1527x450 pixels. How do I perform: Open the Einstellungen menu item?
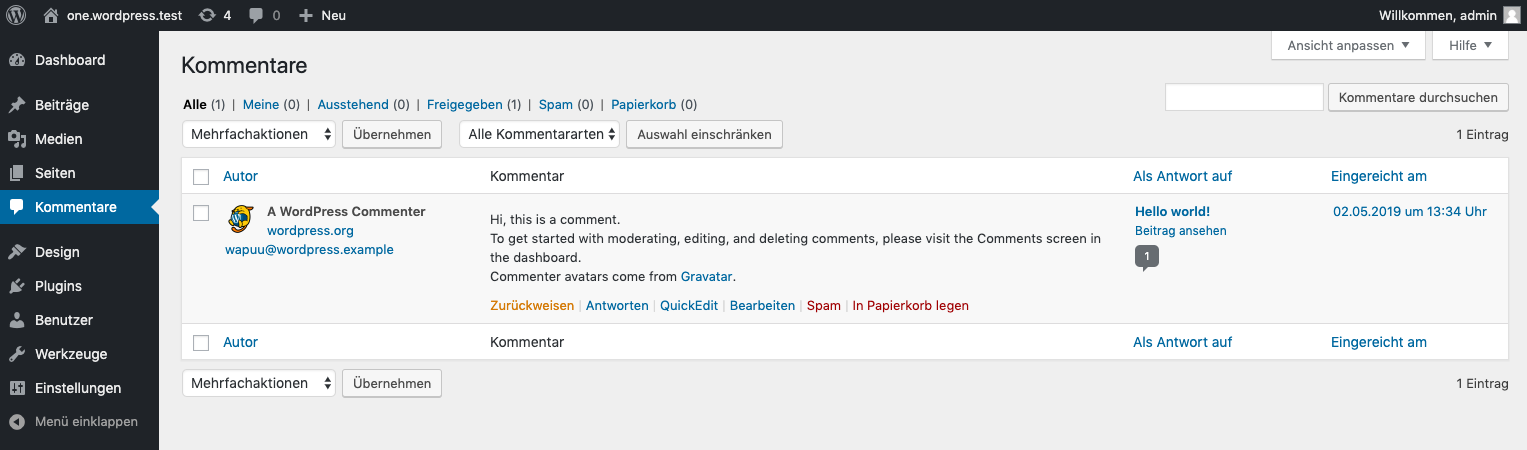pos(79,388)
